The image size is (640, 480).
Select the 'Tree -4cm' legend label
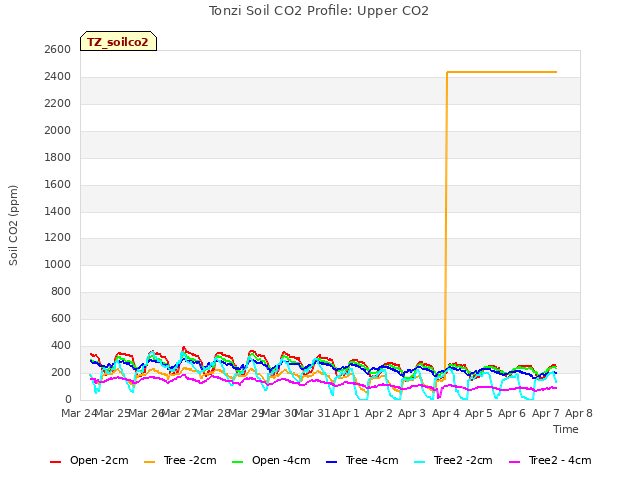(x=372, y=460)
